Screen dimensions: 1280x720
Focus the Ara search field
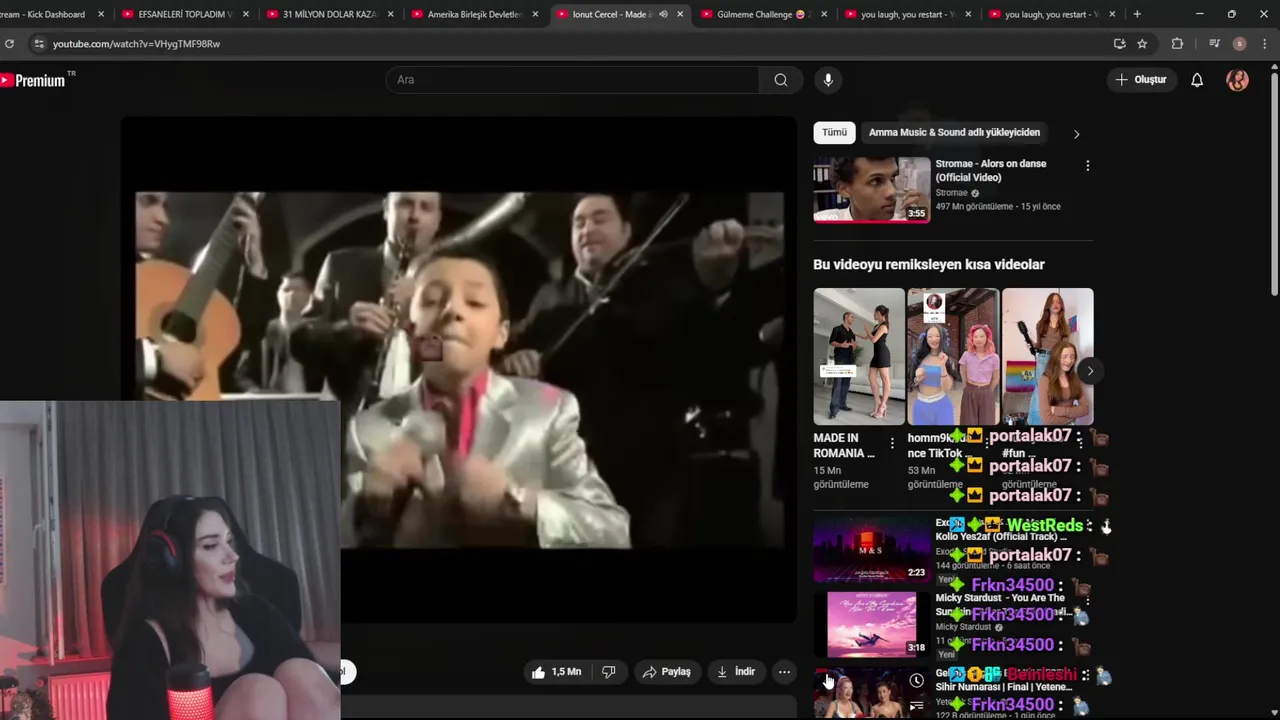click(x=573, y=80)
